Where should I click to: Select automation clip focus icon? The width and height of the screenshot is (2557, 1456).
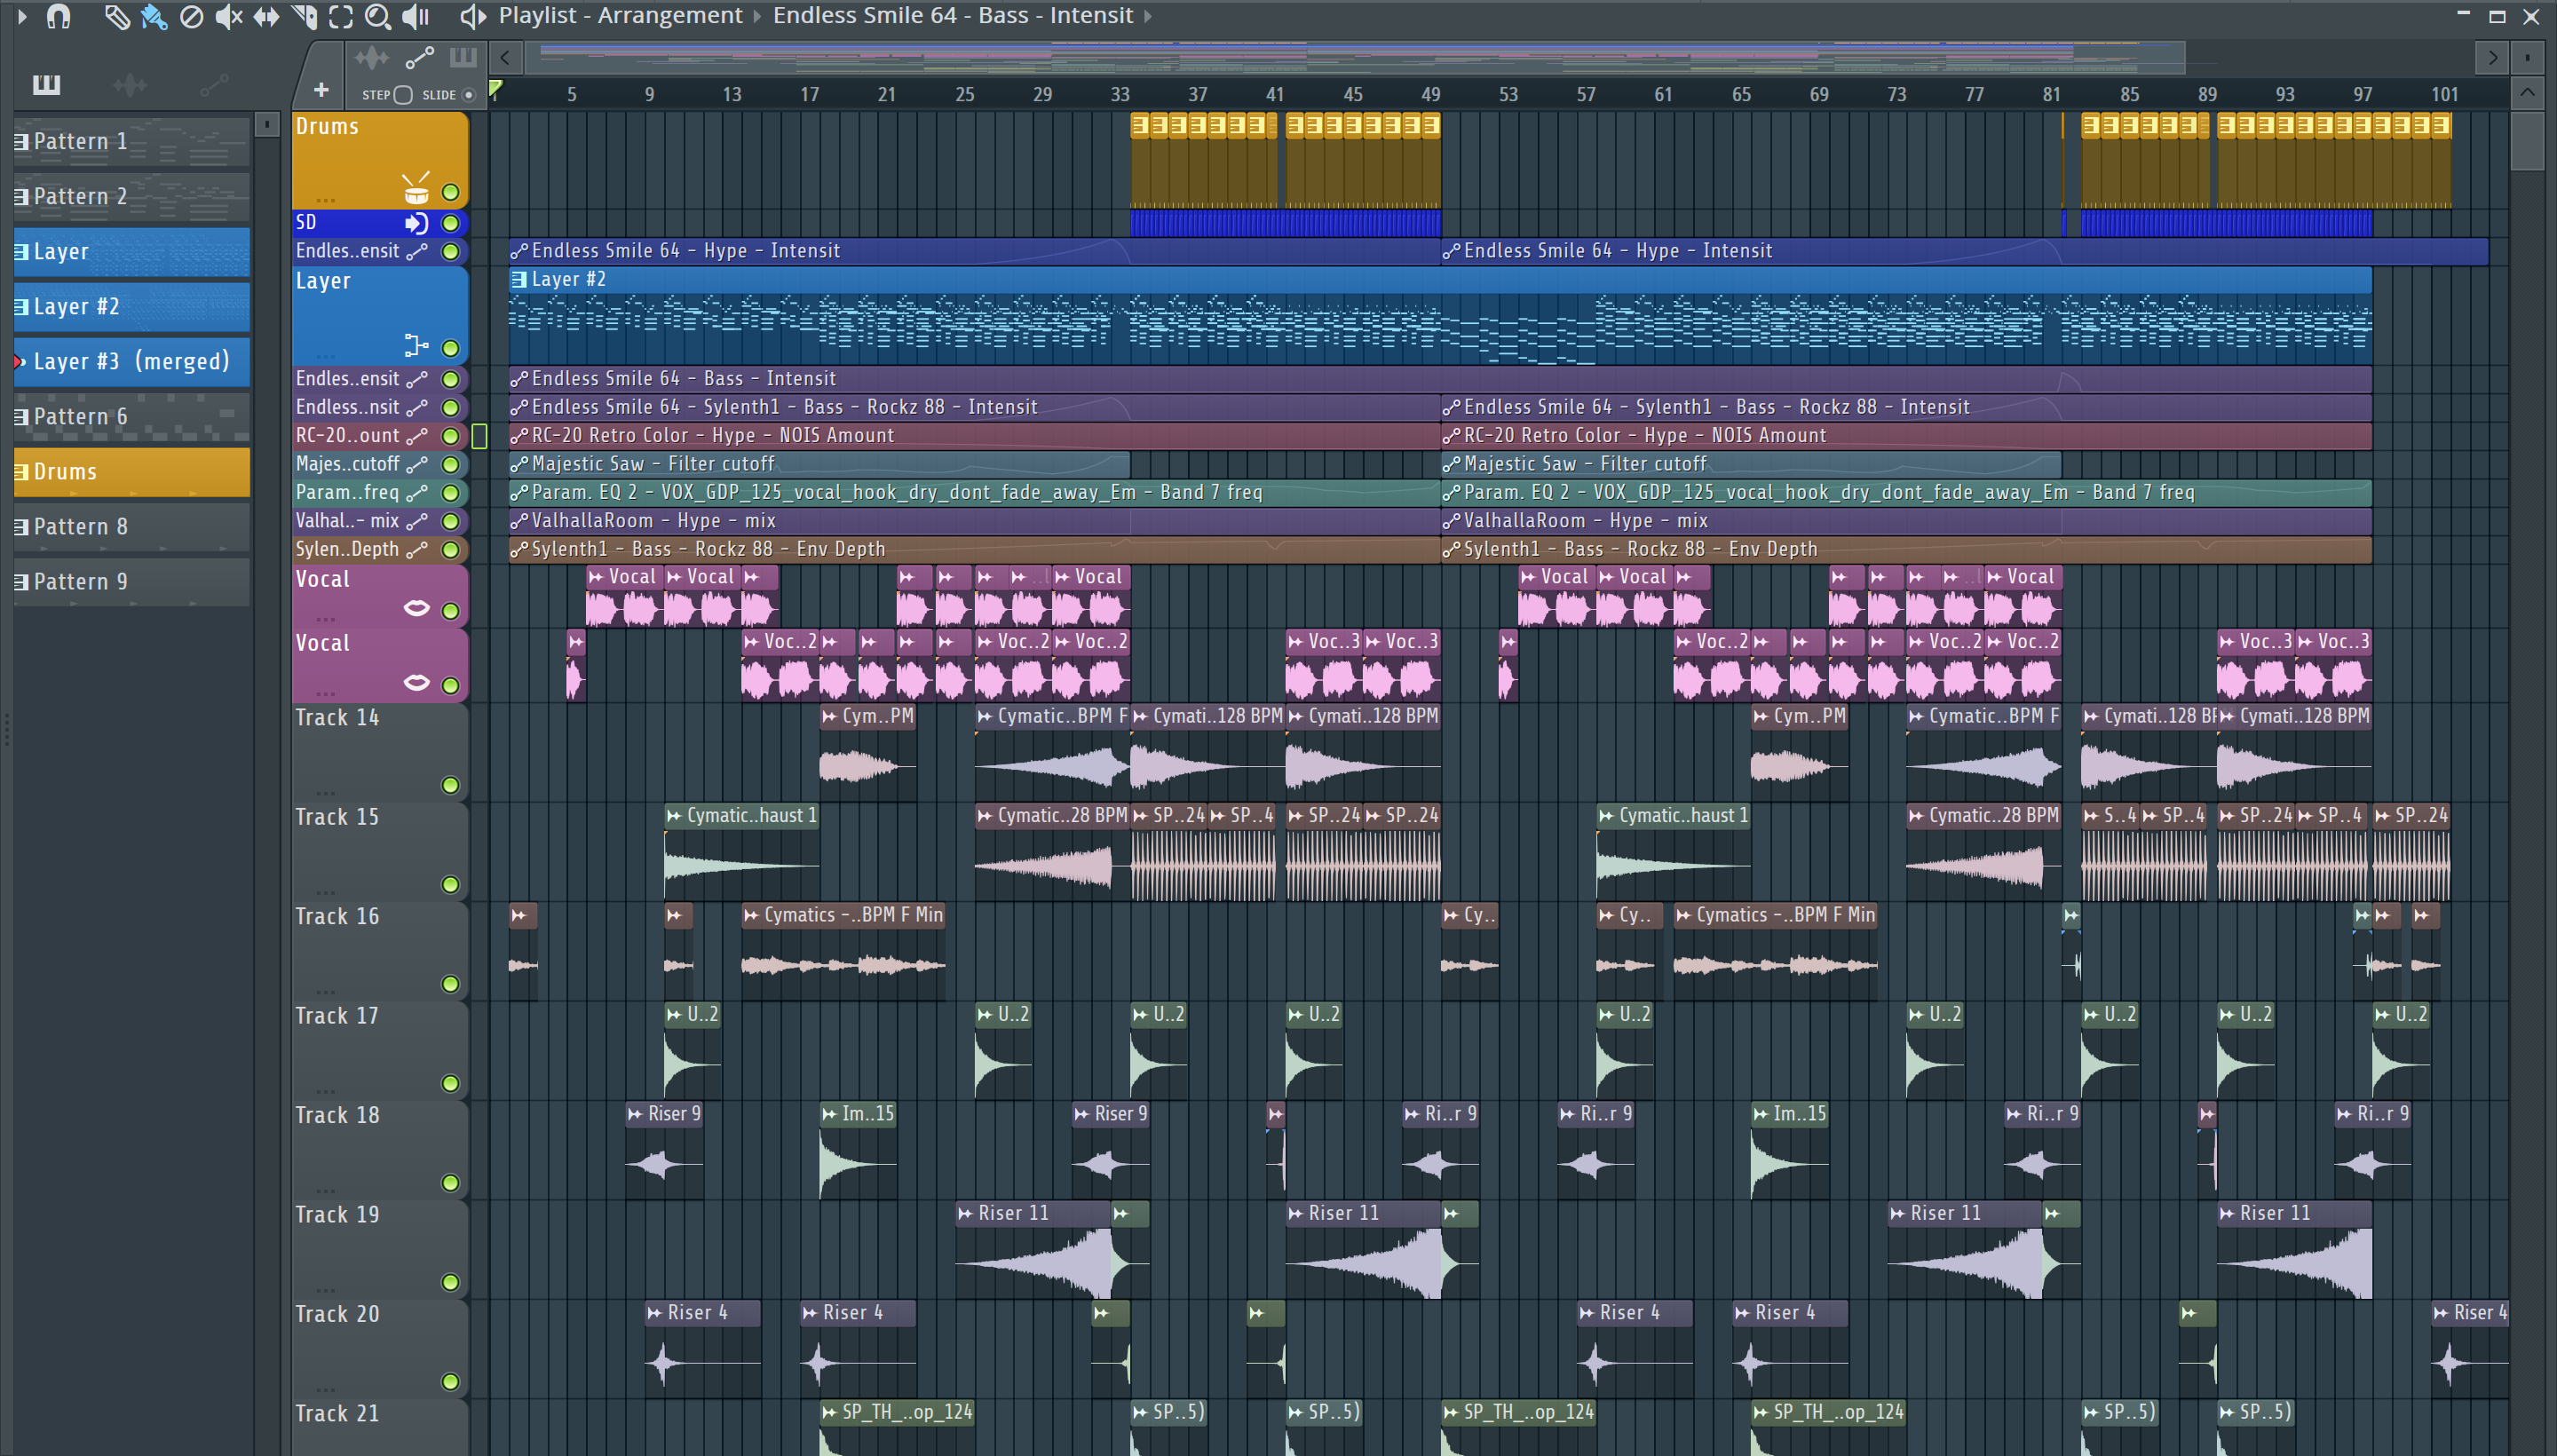tap(420, 58)
